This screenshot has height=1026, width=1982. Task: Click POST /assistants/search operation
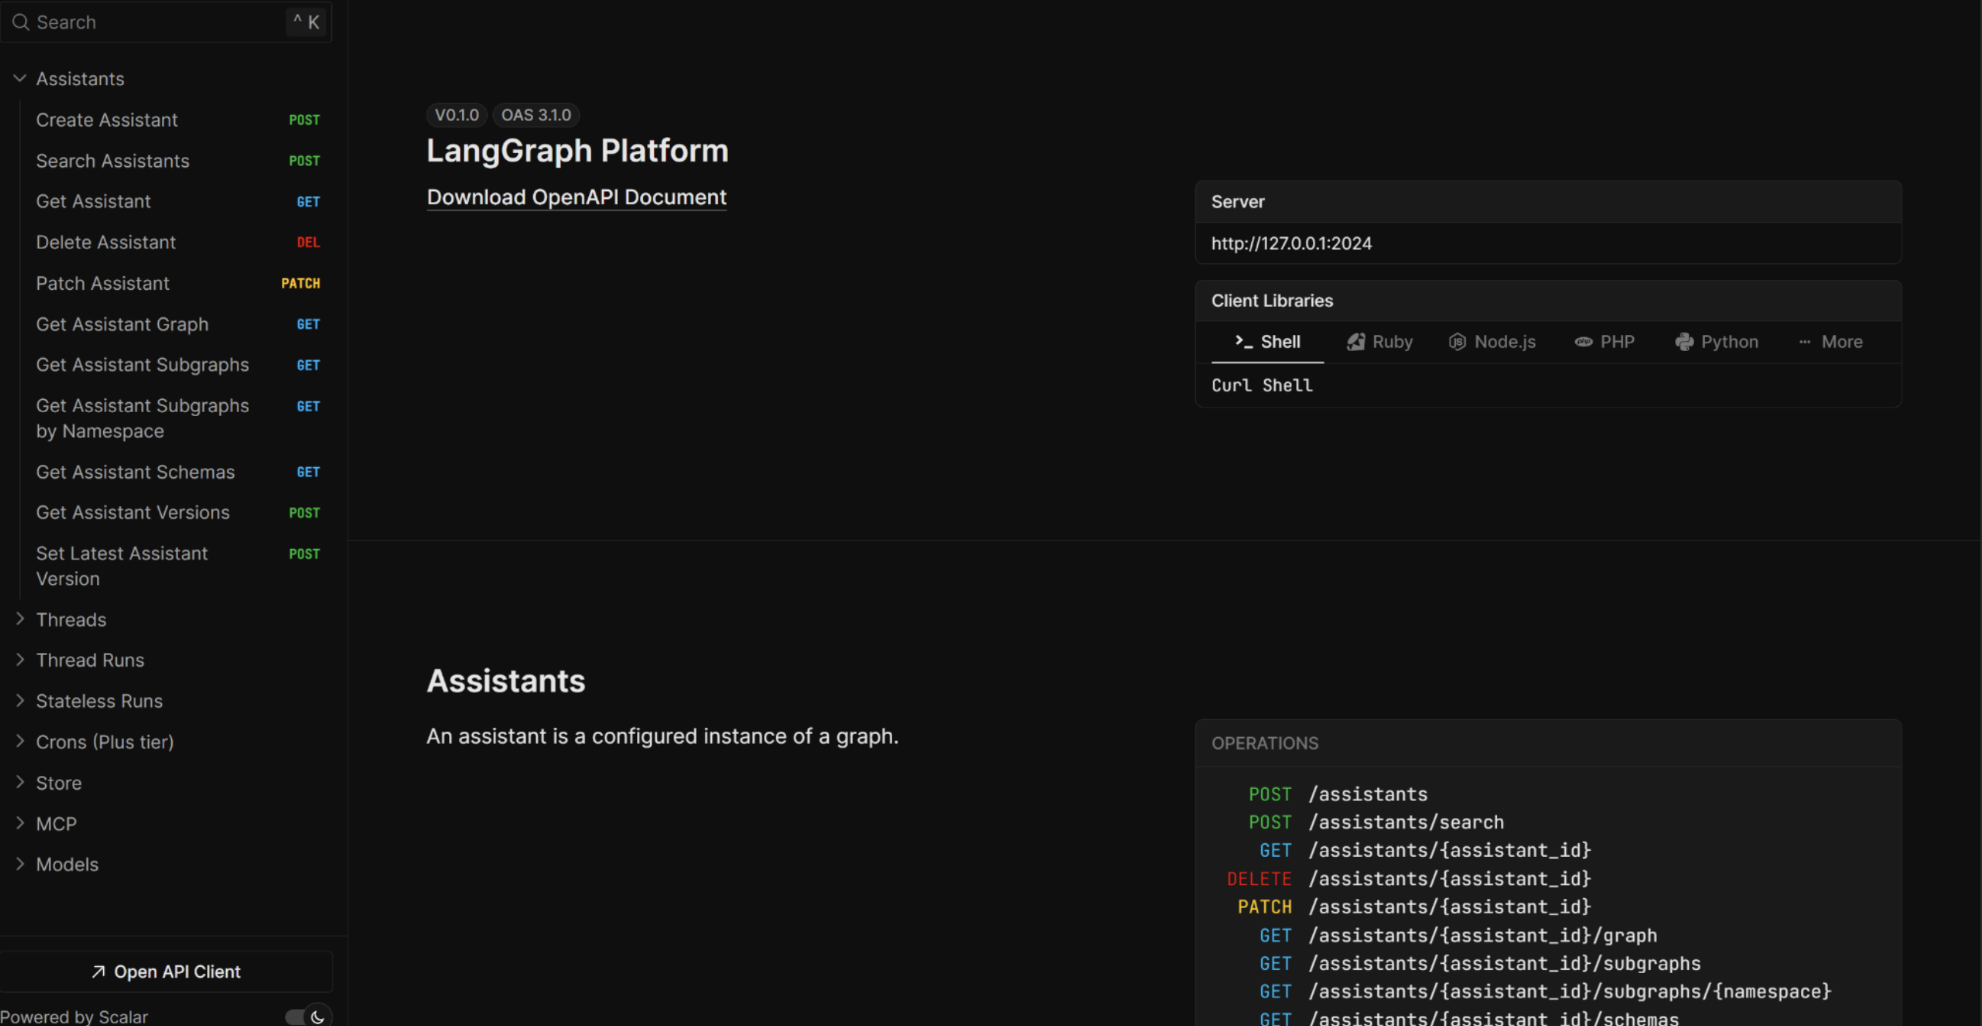point(1376,822)
